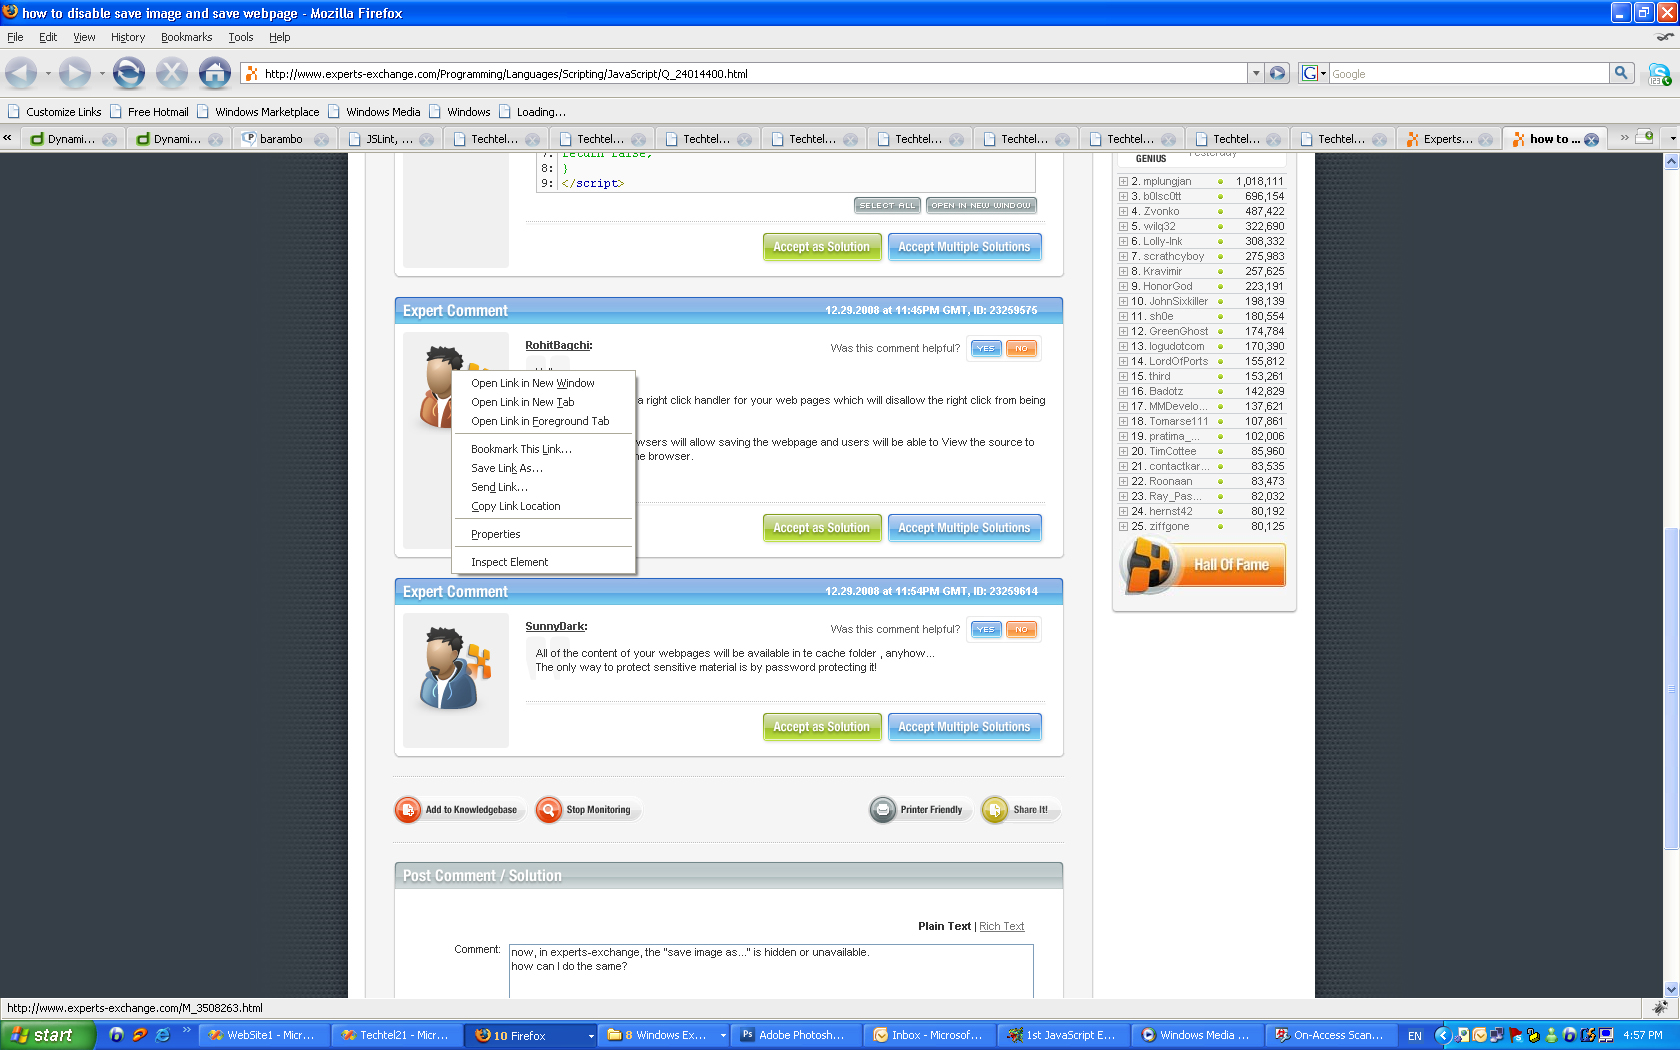Open the Bookmarks menu
The height and width of the screenshot is (1050, 1680).
click(x=186, y=37)
